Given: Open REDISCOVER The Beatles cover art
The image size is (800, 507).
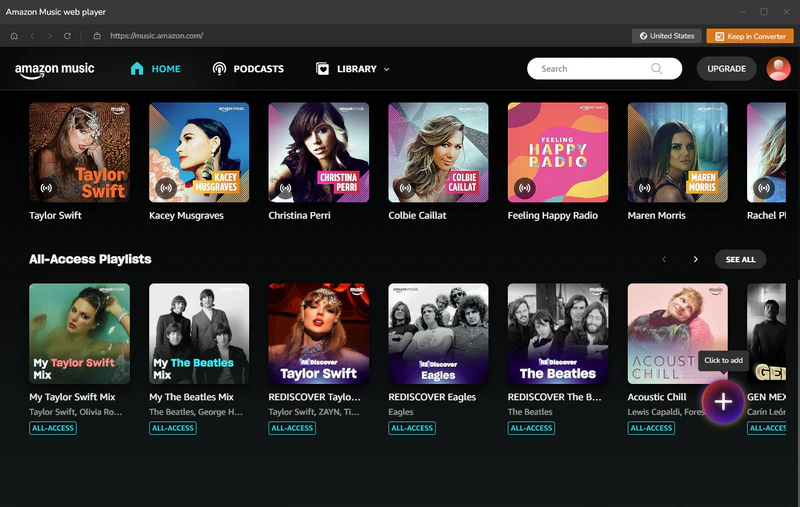Looking at the screenshot, I should 558,334.
